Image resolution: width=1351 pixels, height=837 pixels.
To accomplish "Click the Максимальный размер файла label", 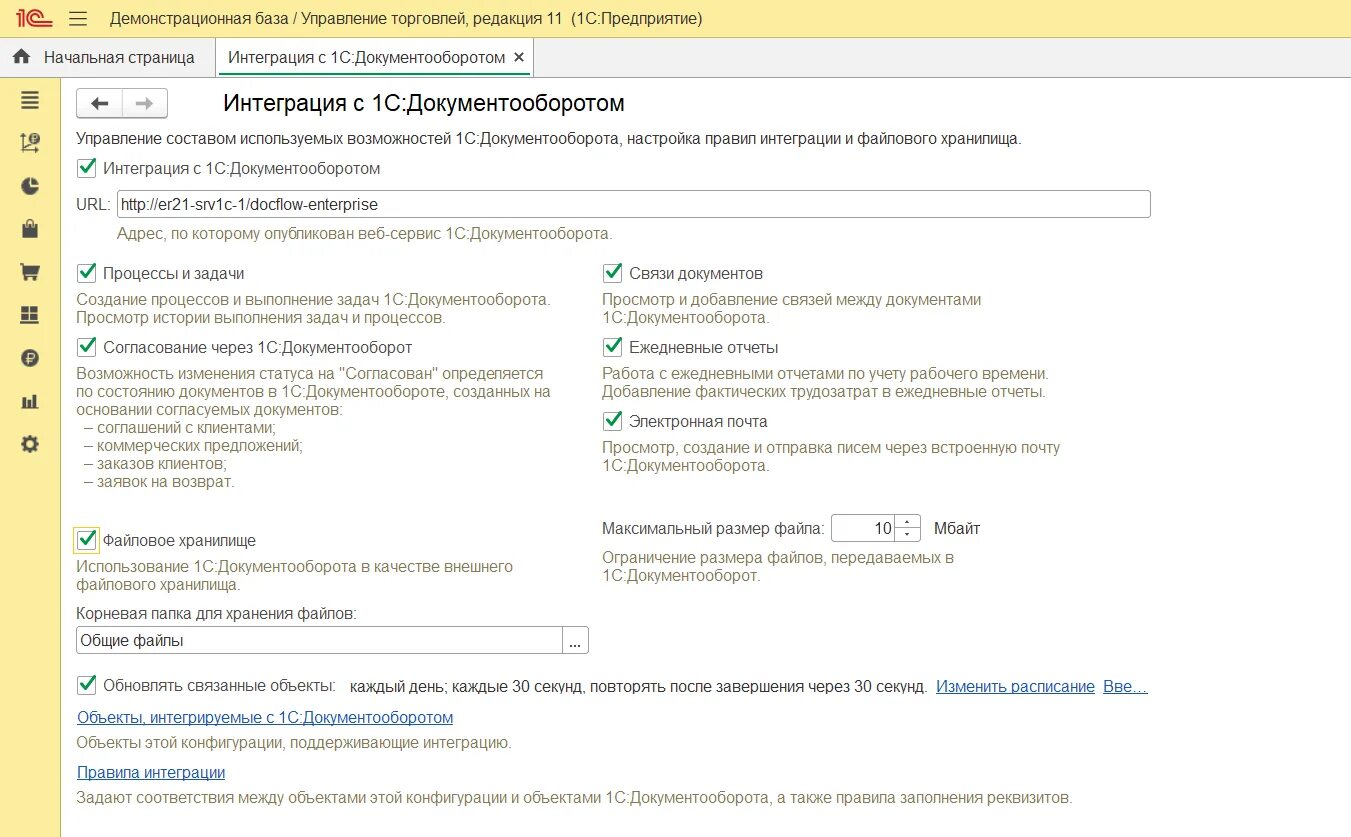I will point(713,528).
